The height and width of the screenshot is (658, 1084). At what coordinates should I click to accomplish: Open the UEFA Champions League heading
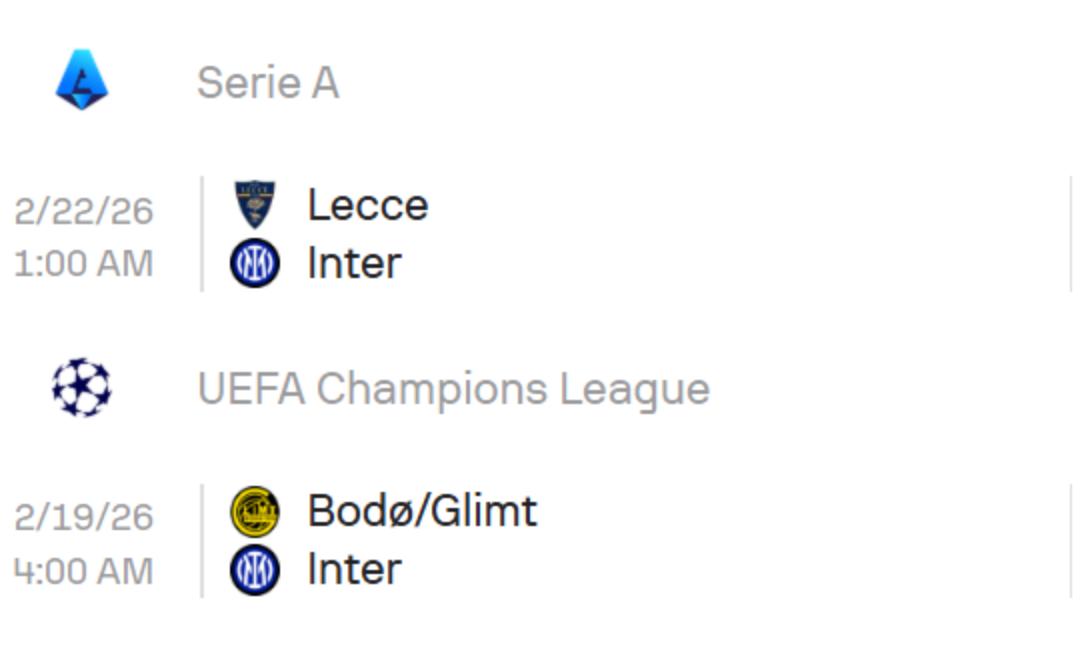453,388
